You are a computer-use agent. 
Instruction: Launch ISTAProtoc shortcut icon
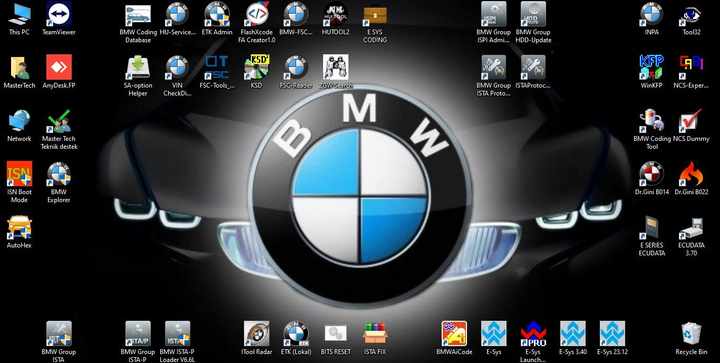click(533, 72)
